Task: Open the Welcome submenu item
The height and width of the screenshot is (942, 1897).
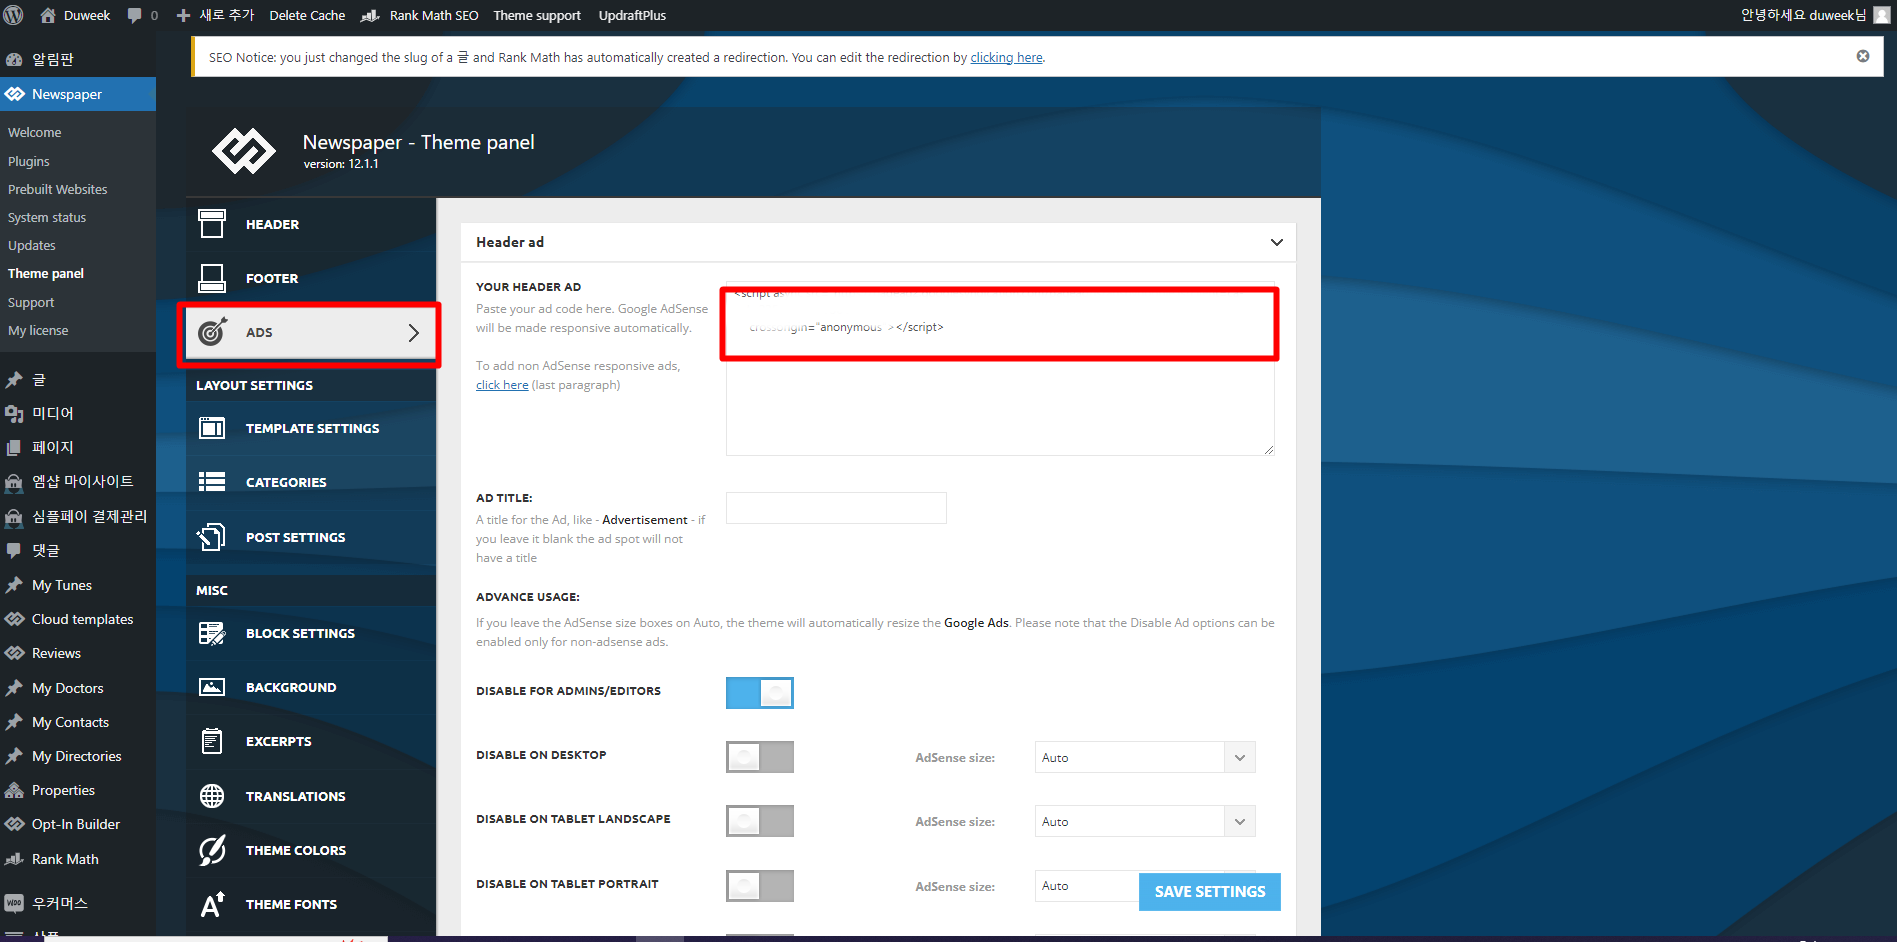Action: pyautogui.click(x=35, y=132)
